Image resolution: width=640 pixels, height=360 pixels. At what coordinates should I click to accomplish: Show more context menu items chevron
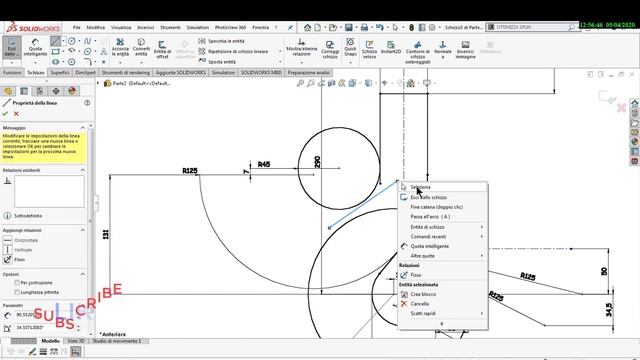(442, 324)
